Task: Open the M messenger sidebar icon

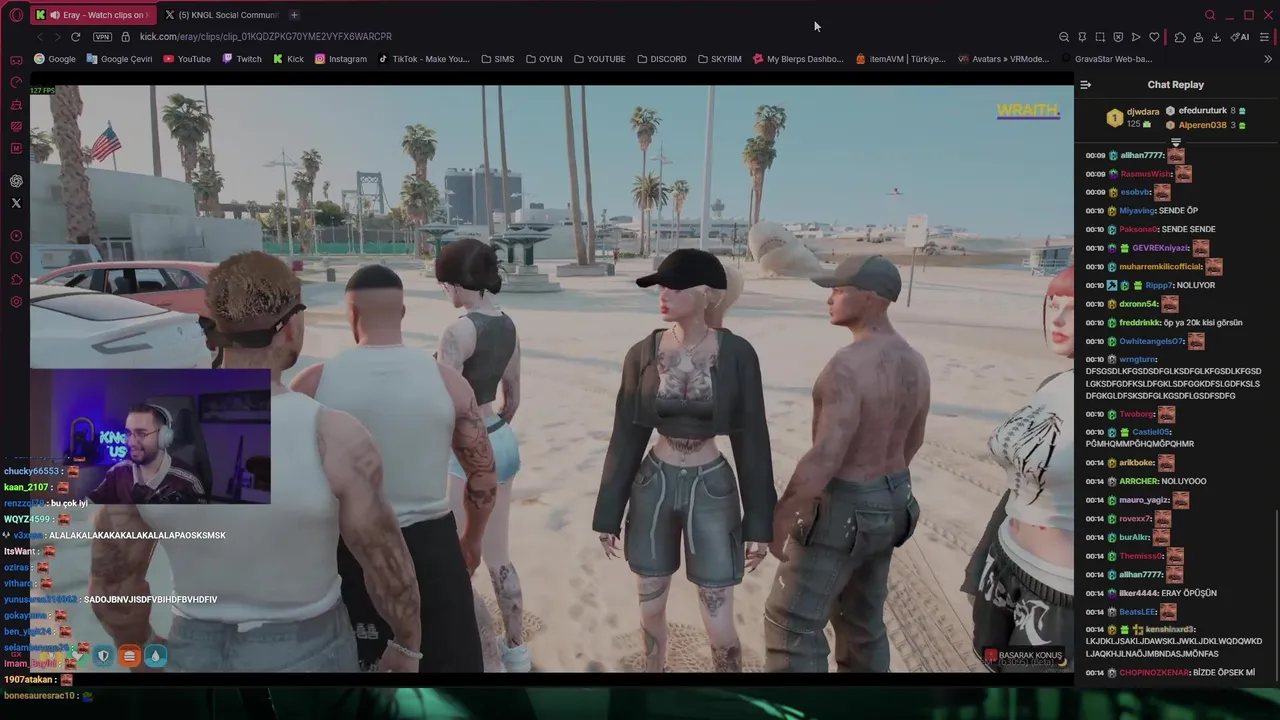Action: click(x=16, y=148)
